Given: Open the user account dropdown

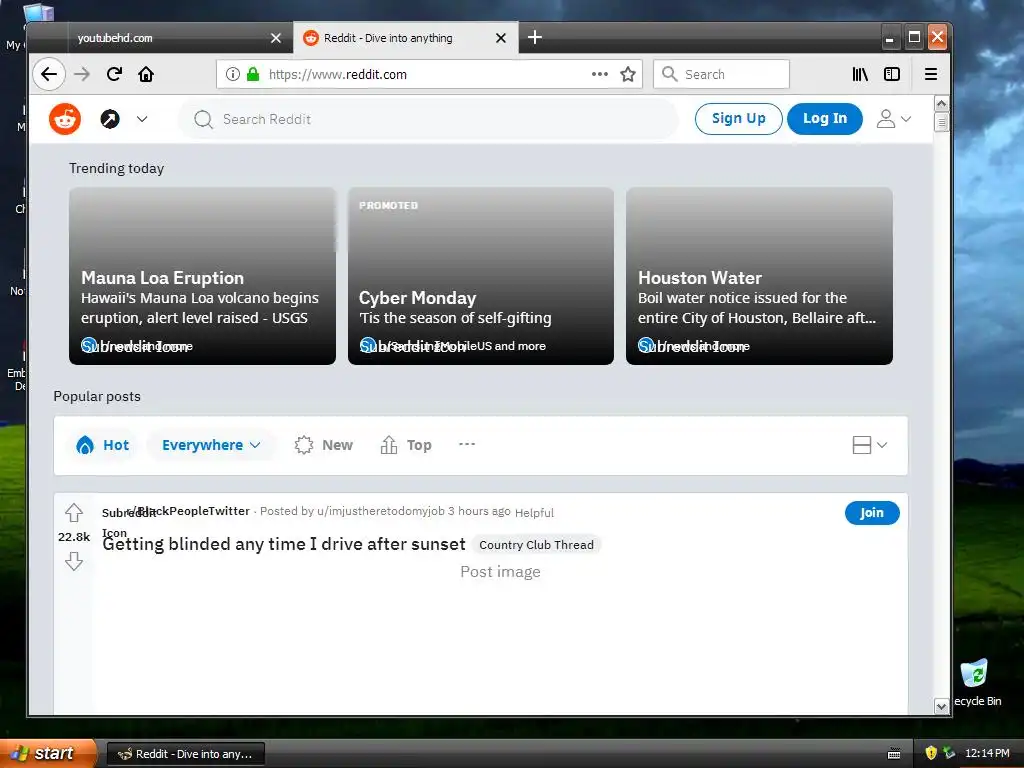Looking at the screenshot, I should click(893, 119).
